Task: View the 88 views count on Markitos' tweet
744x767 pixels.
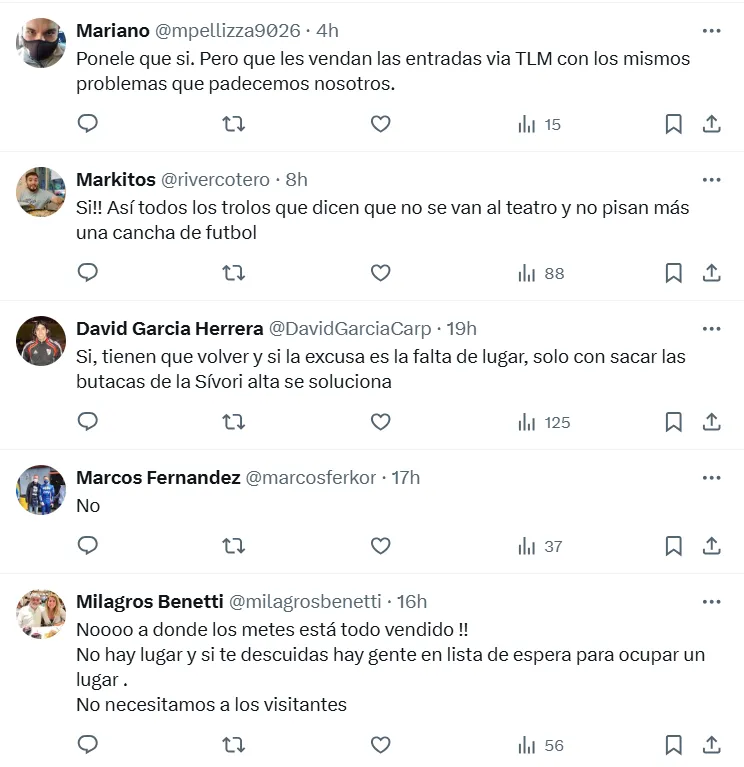Action: [x=541, y=273]
